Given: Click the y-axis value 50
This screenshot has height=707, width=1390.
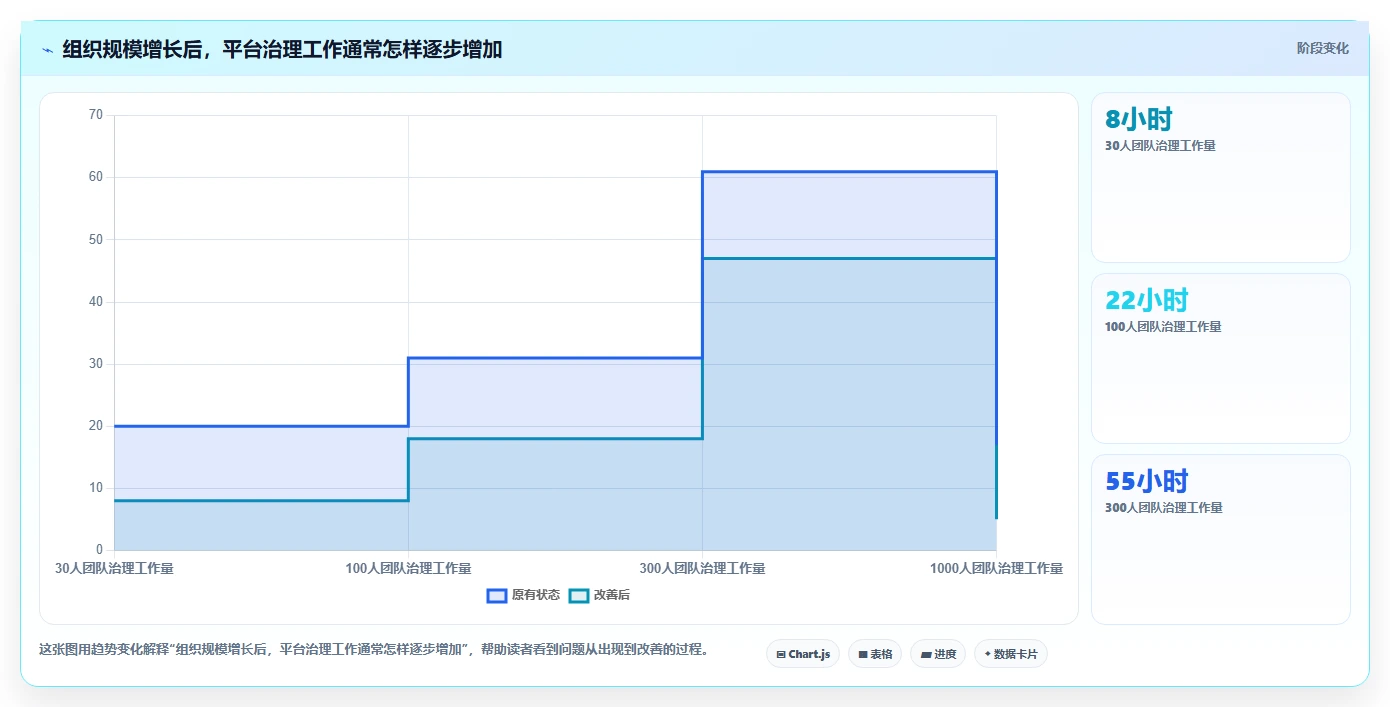Looking at the screenshot, I should (x=96, y=239).
